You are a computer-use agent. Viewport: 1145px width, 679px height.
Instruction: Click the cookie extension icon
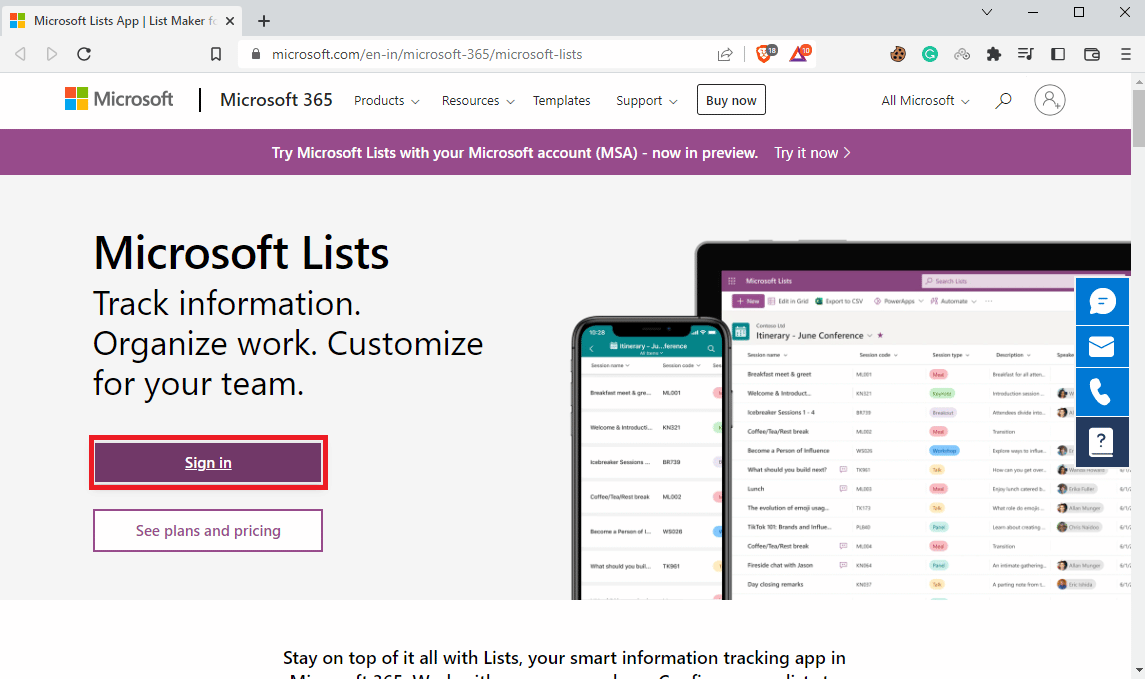click(897, 54)
